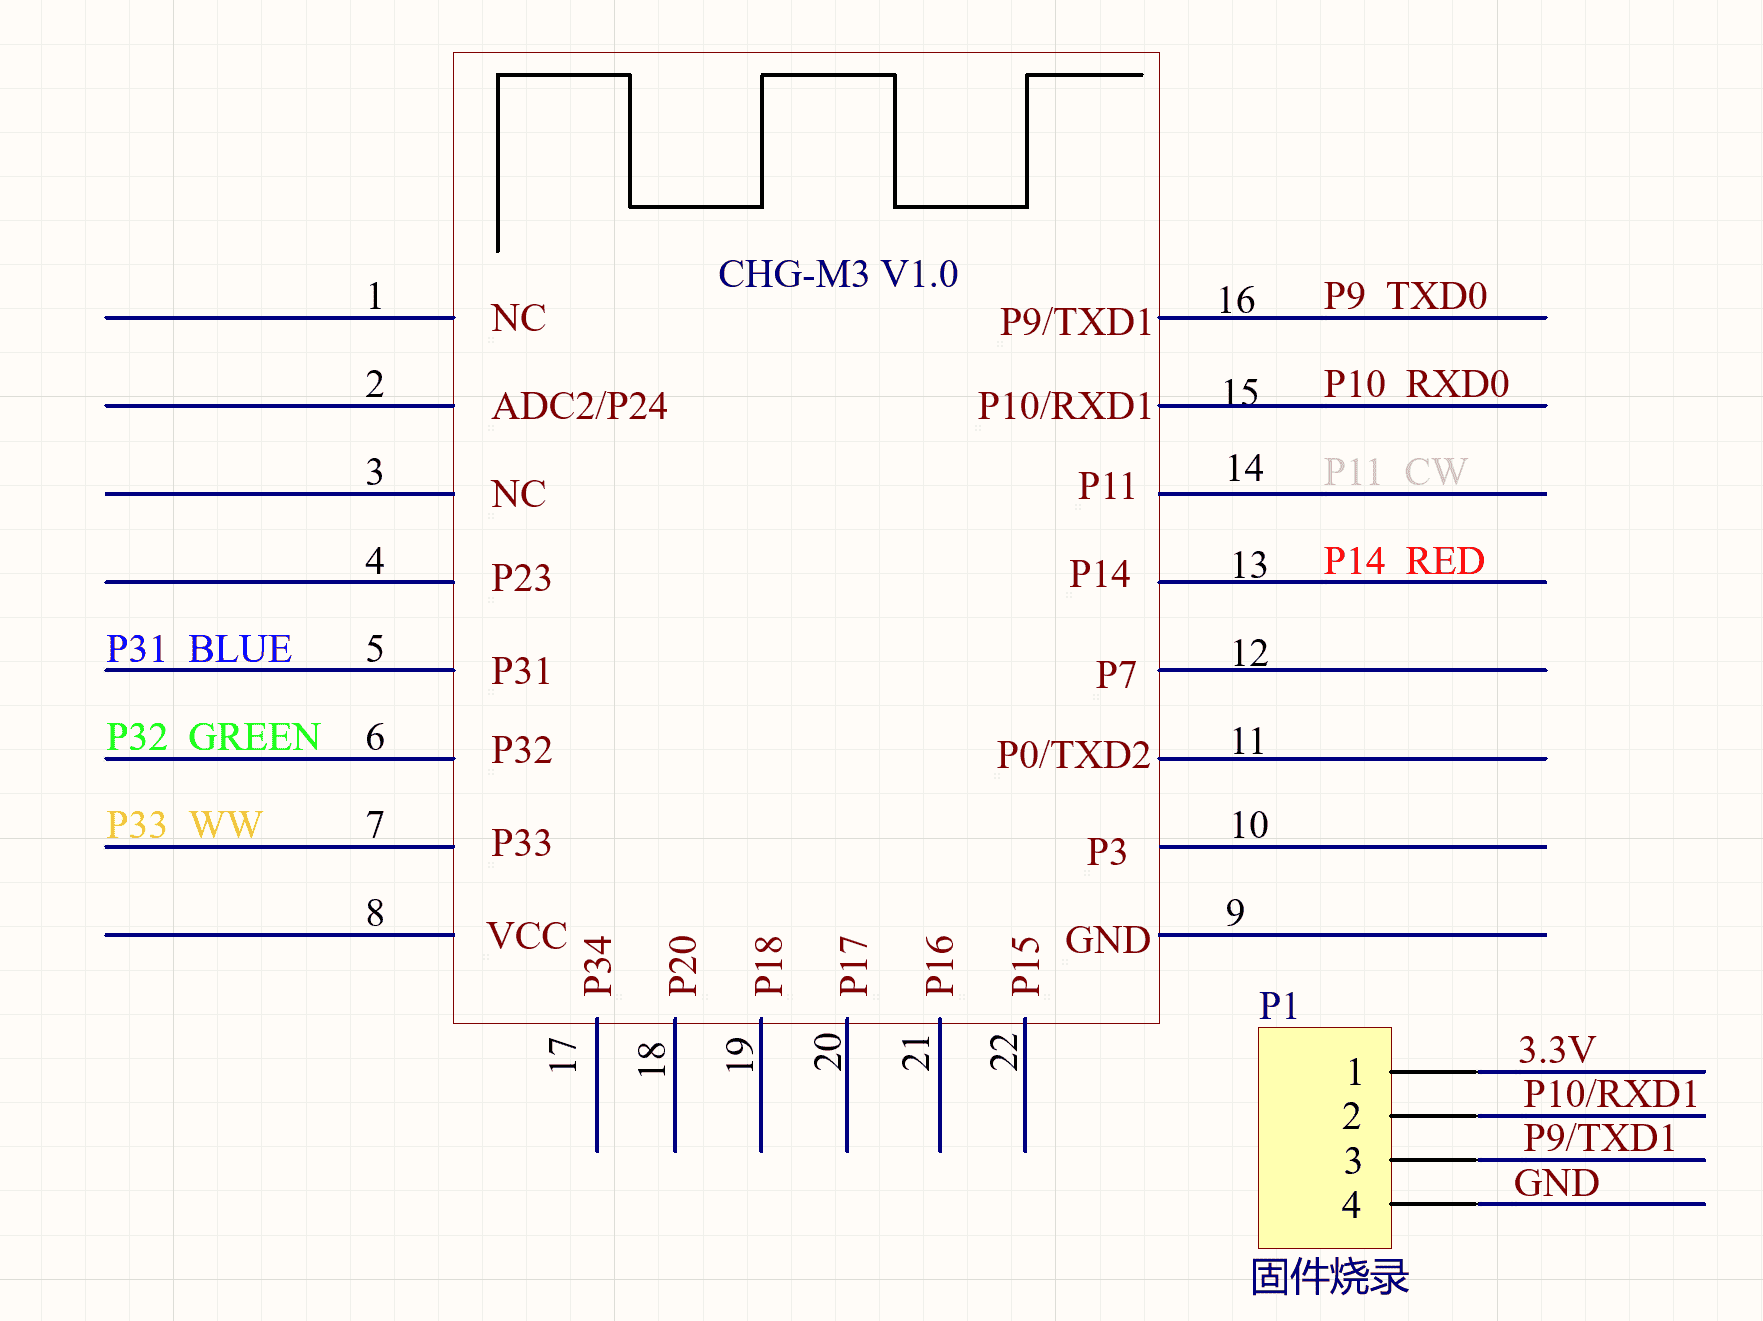Click the GND net label on P1 header
Screen dimensions: 1763x1321
click(x=1556, y=1183)
